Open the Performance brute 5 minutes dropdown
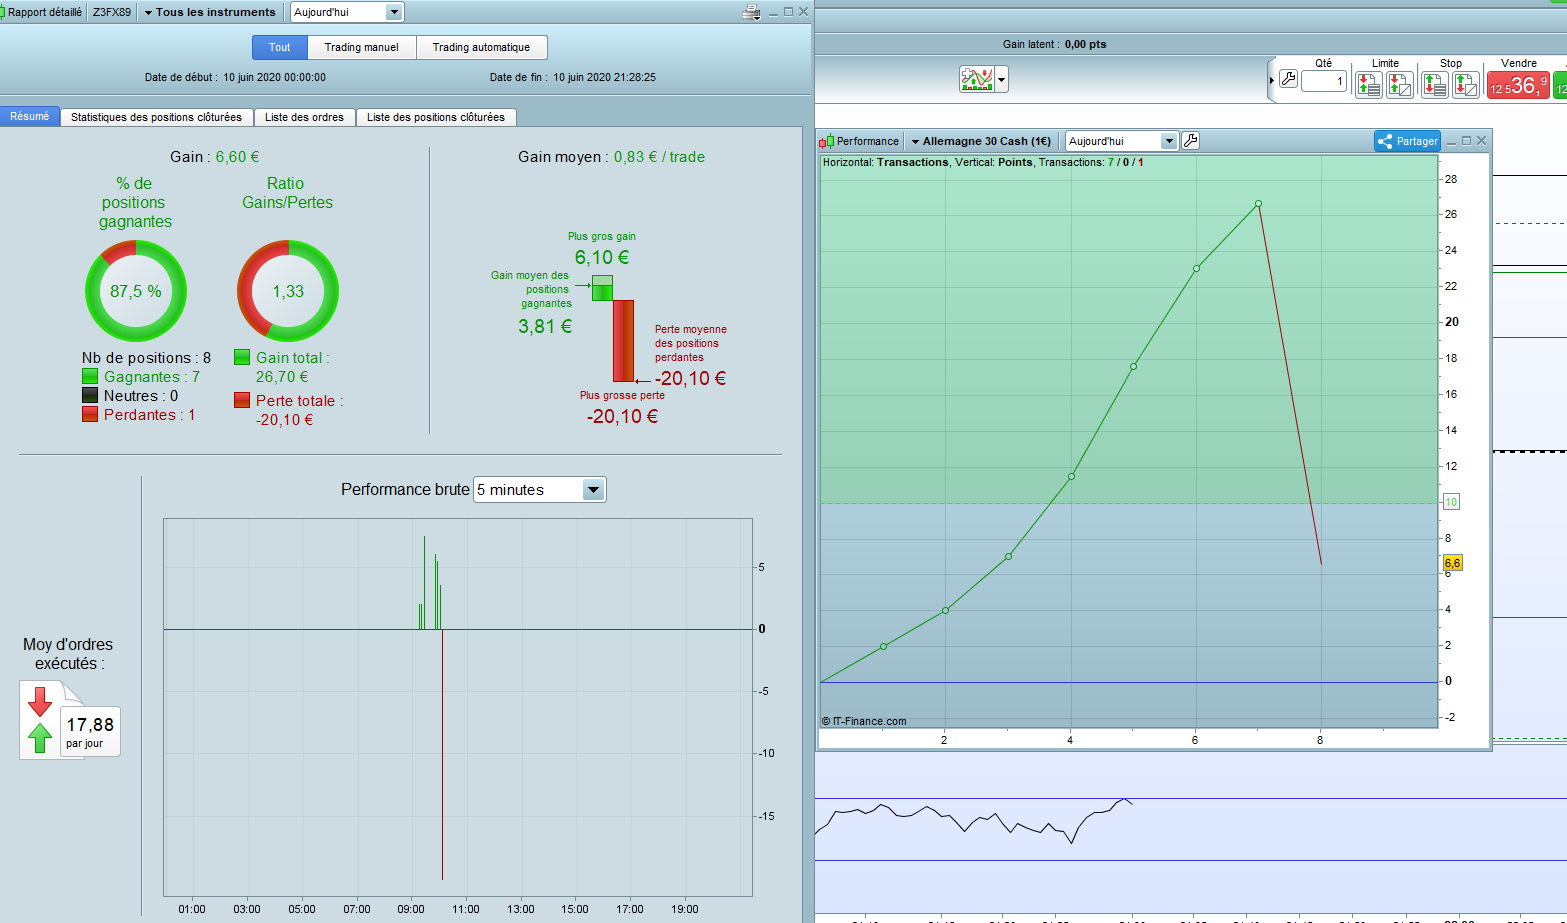The image size is (1567, 923). [539, 490]
